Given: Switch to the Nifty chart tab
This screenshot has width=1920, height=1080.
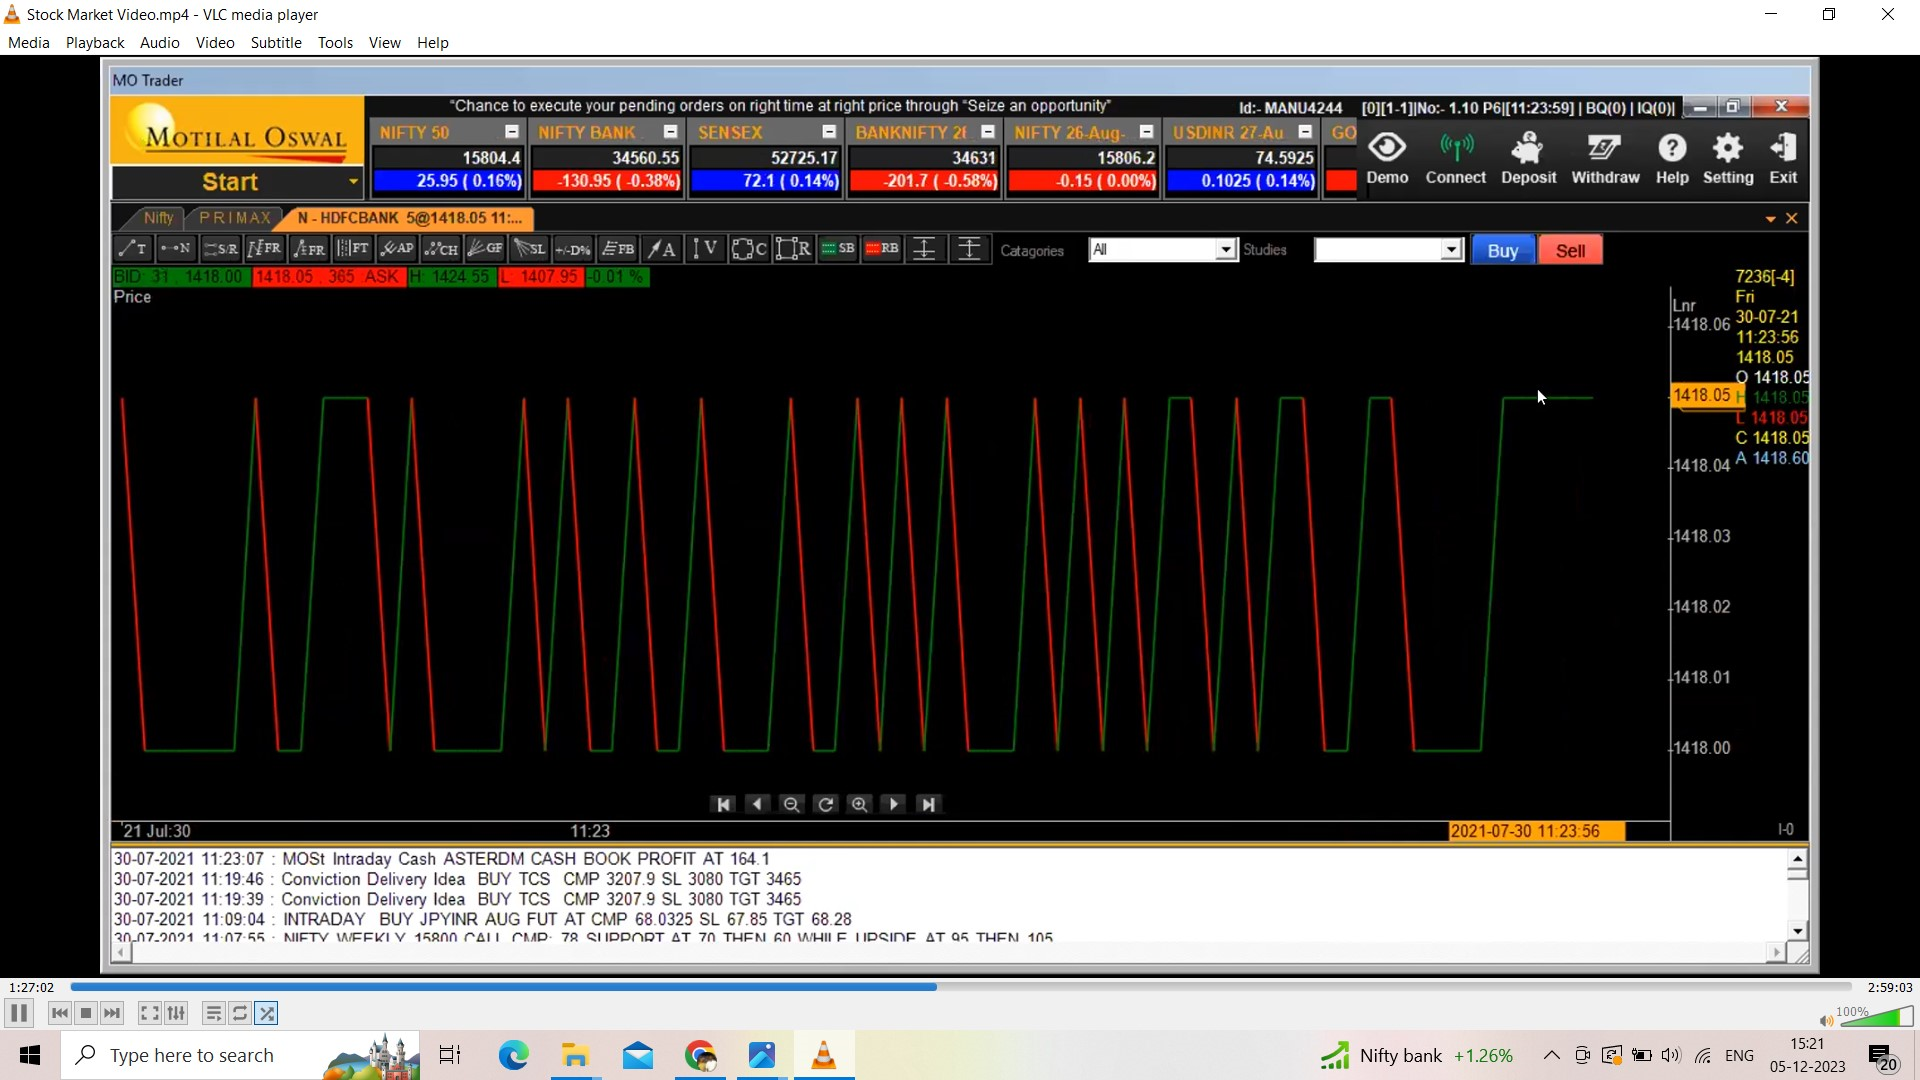Looking at the screenshot, I should pos(158,218).
